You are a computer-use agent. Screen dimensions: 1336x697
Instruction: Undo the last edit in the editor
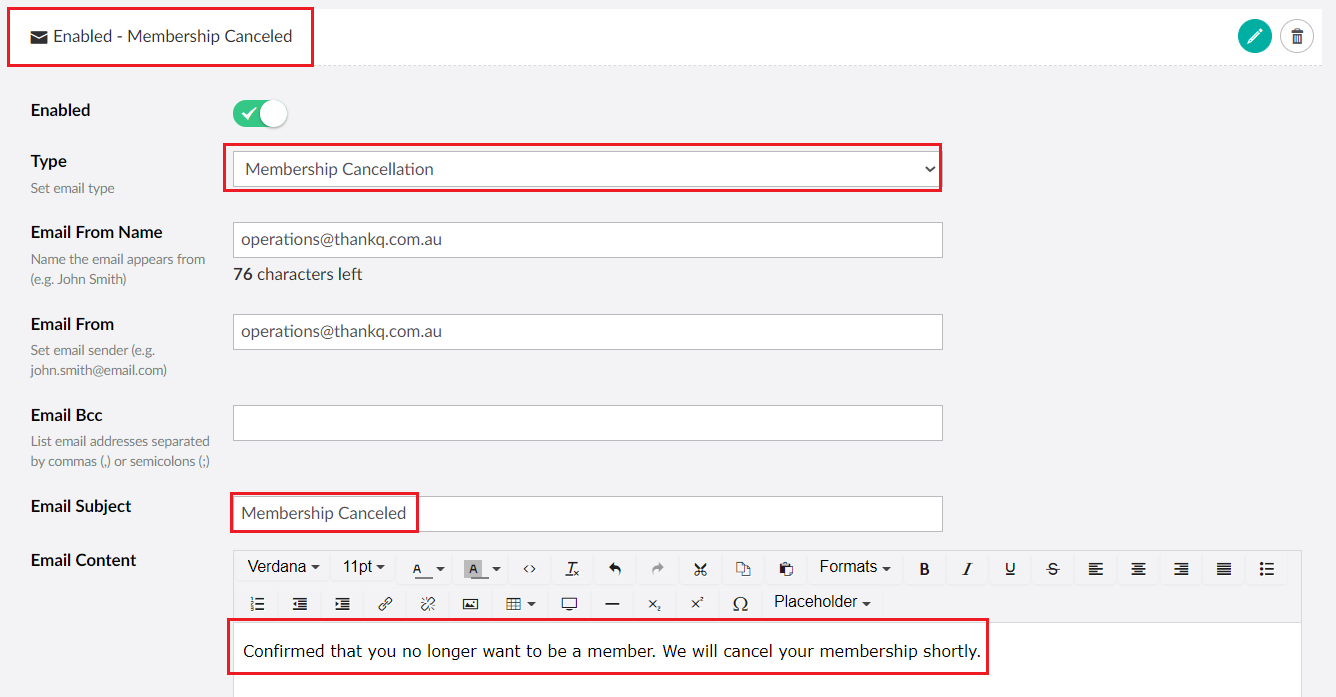click(614, 568)
